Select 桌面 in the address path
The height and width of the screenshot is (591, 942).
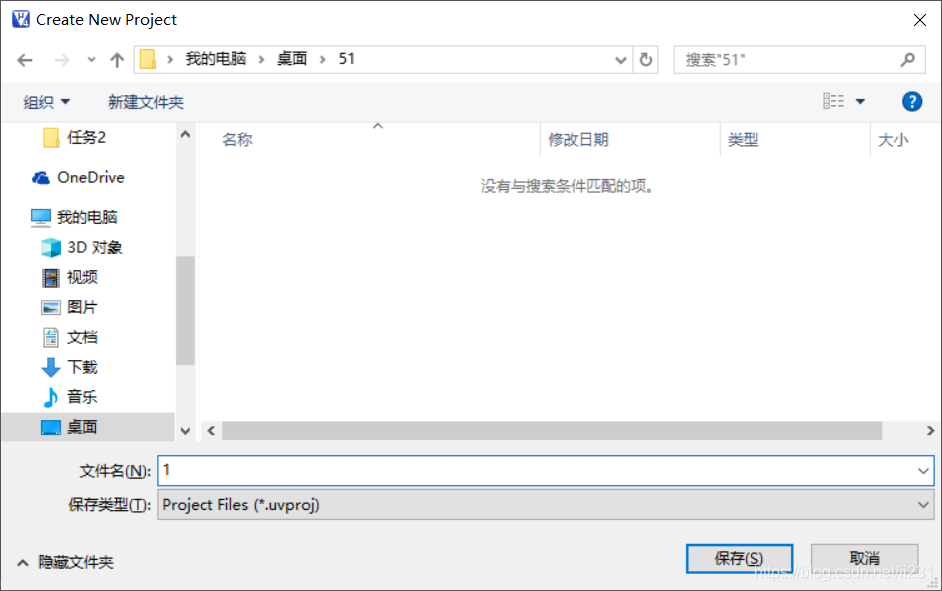(x=292, y=59)
